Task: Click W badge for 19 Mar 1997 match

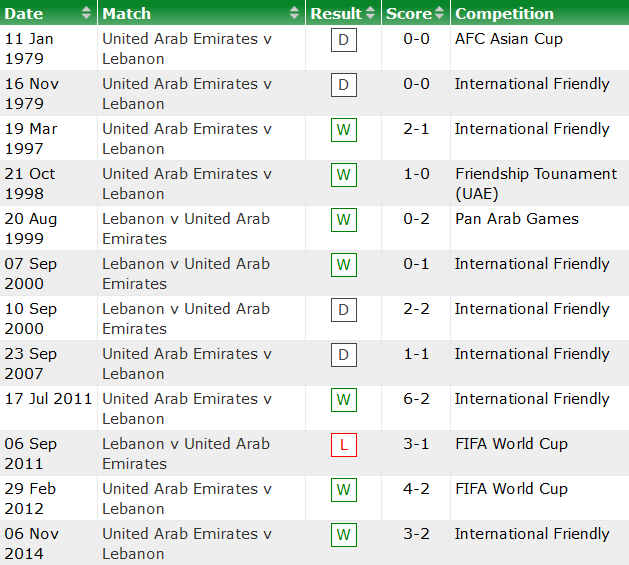Action: [344, 130]
